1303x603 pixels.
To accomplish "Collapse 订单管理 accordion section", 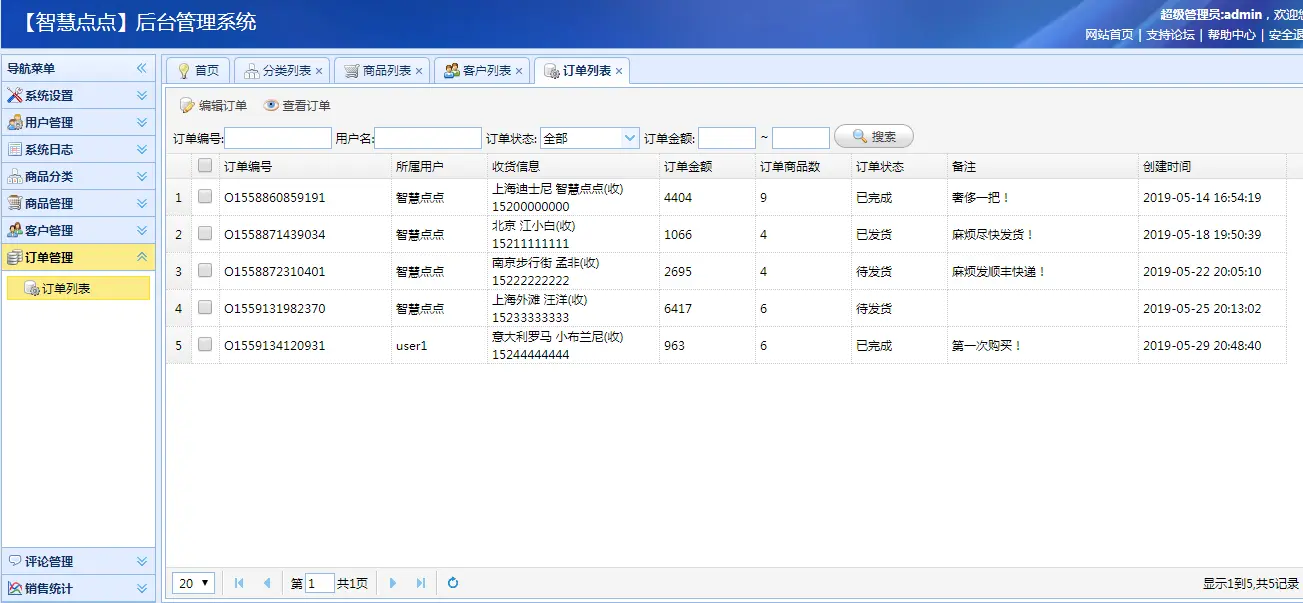I will point(142,258).
